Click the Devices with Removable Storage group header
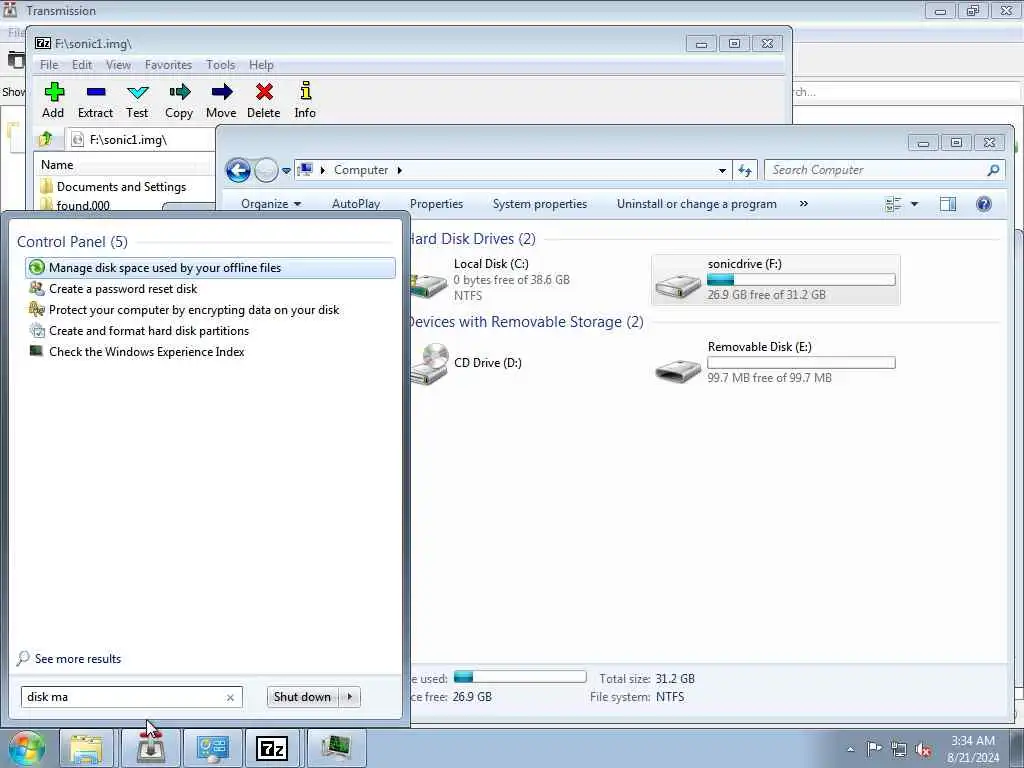Image resolution: width=1024 pixels, height=768 pixels. coord(526,322)
